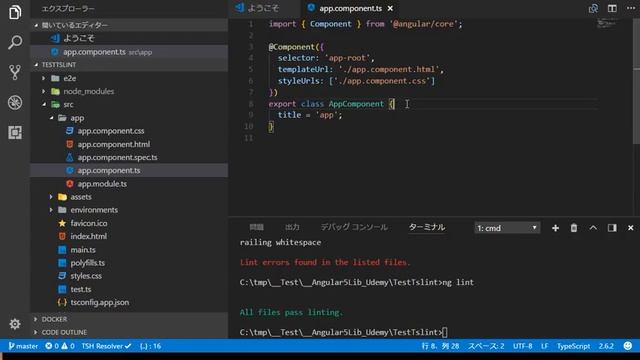This screenshot has height=360, width=640.
Task: Move the panel to the right side
Action: [612, 228]
